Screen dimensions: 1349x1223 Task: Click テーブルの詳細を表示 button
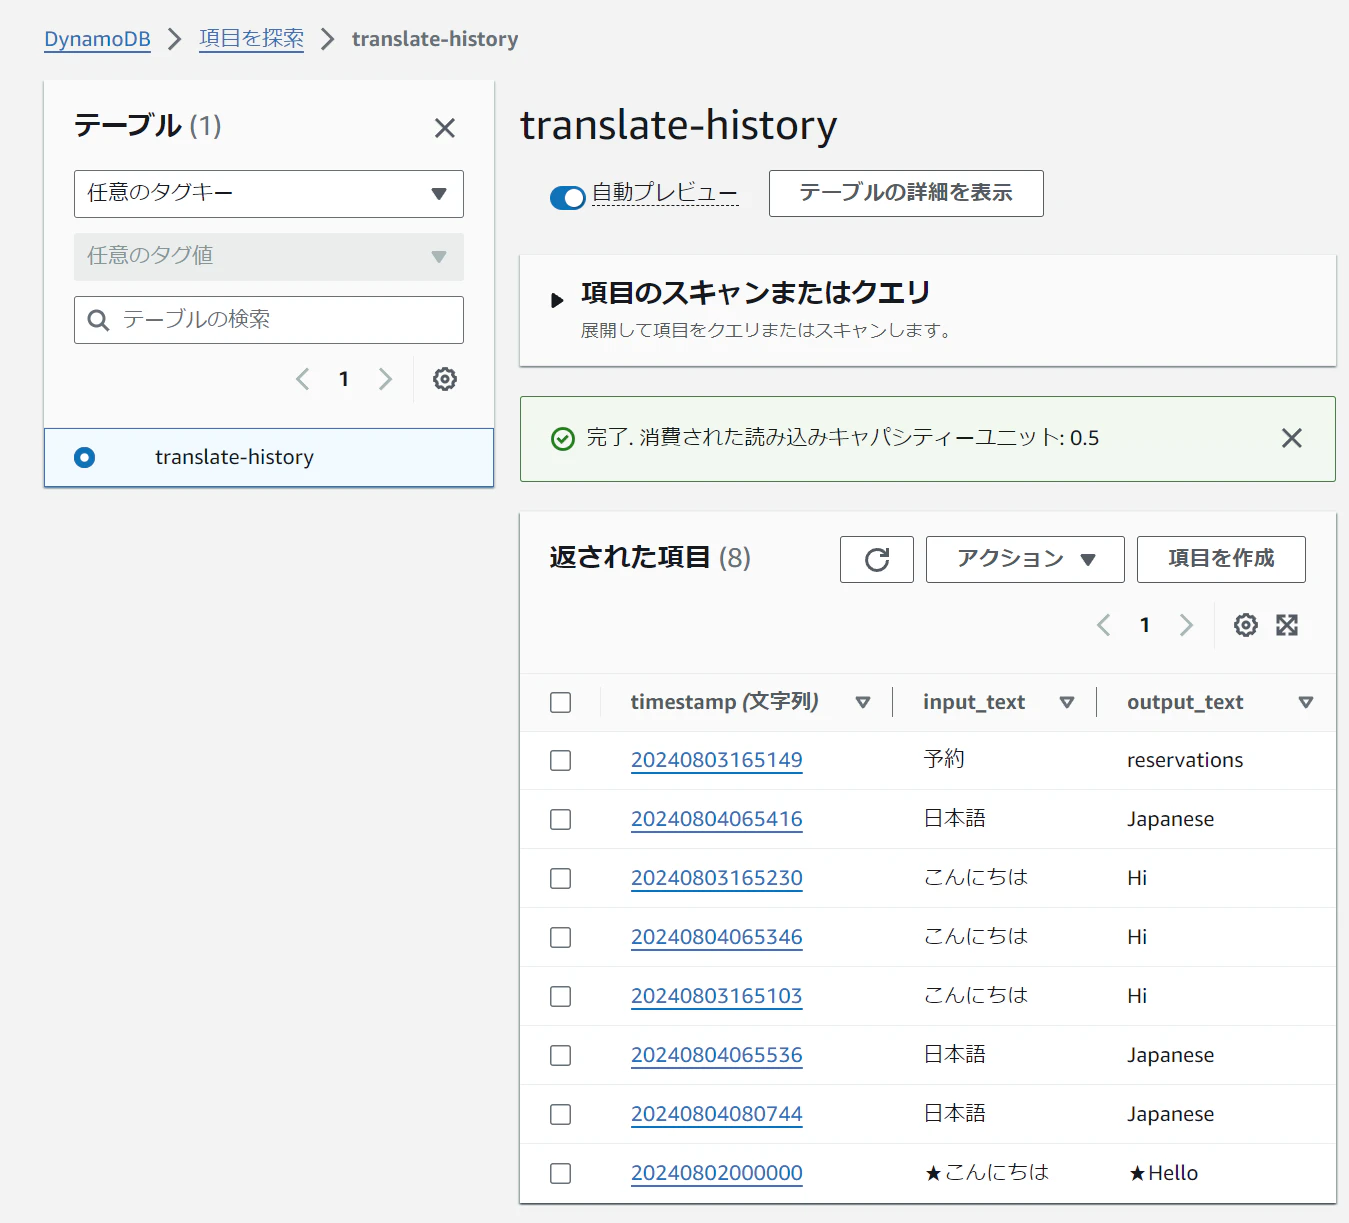coord(906,193)
